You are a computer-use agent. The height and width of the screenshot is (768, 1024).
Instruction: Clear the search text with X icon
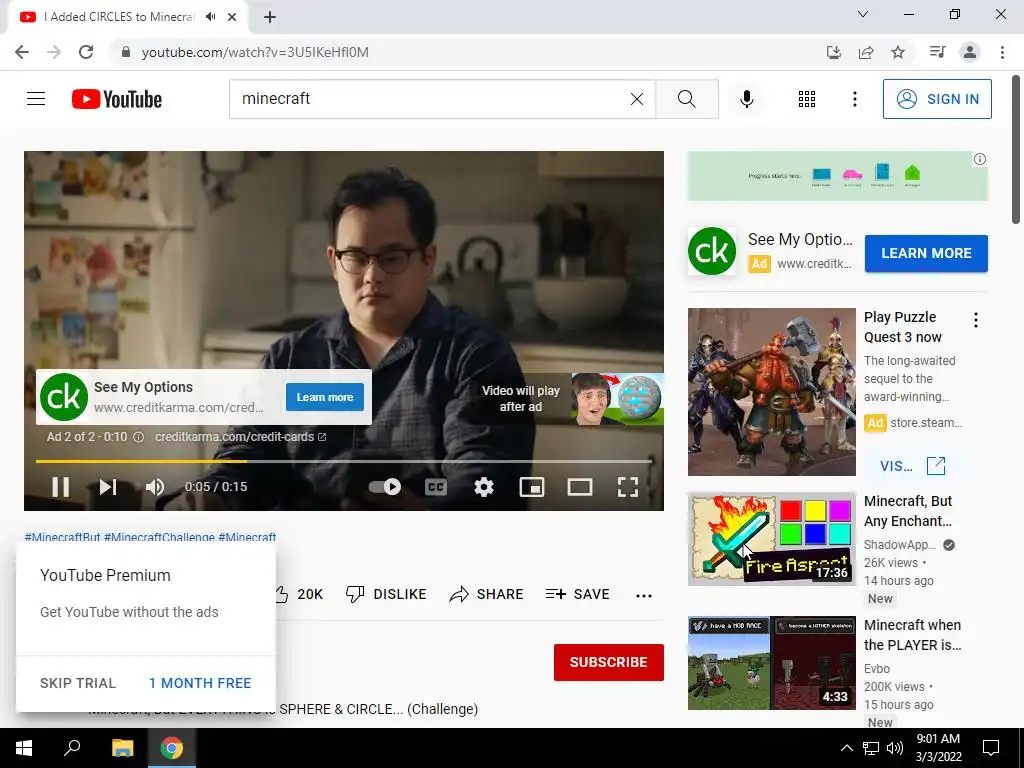tap(637, 99)
